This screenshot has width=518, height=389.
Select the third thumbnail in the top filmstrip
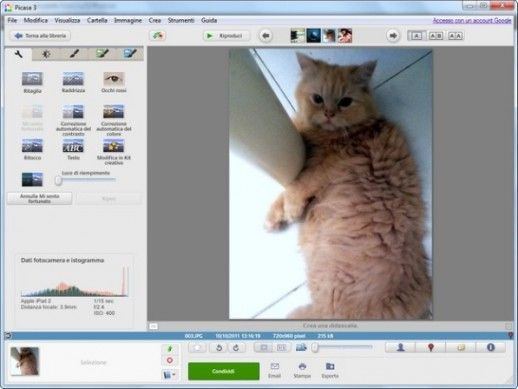[329, 36]
